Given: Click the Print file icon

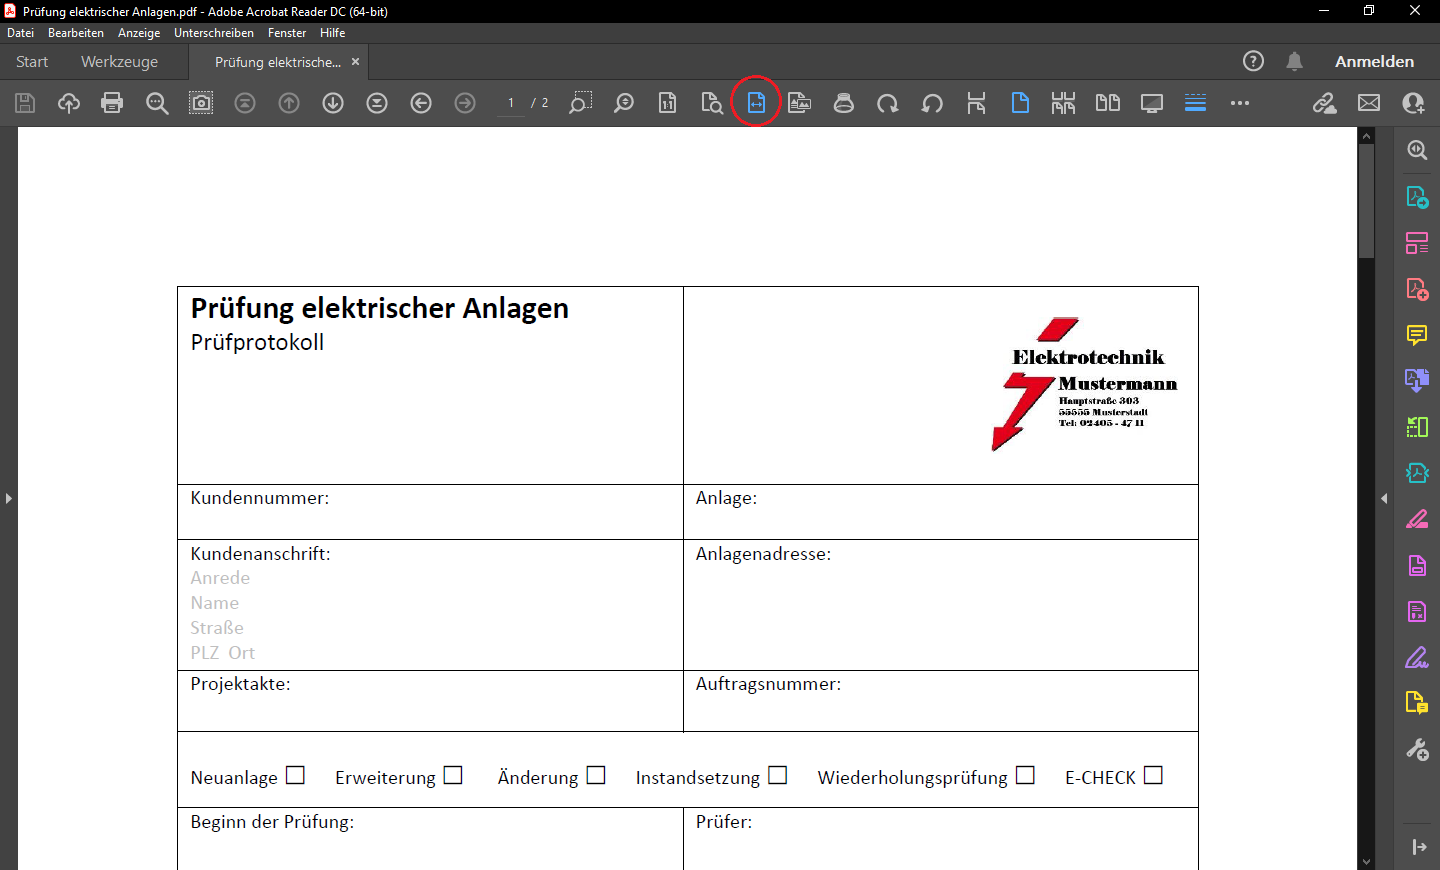Looking at the screenshot, I should pos(112,103).
